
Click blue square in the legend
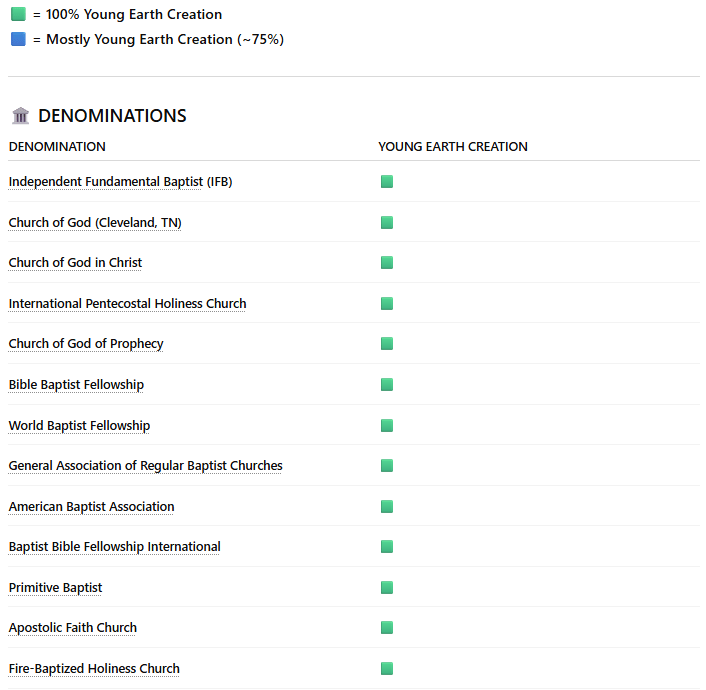pos(18,39)
